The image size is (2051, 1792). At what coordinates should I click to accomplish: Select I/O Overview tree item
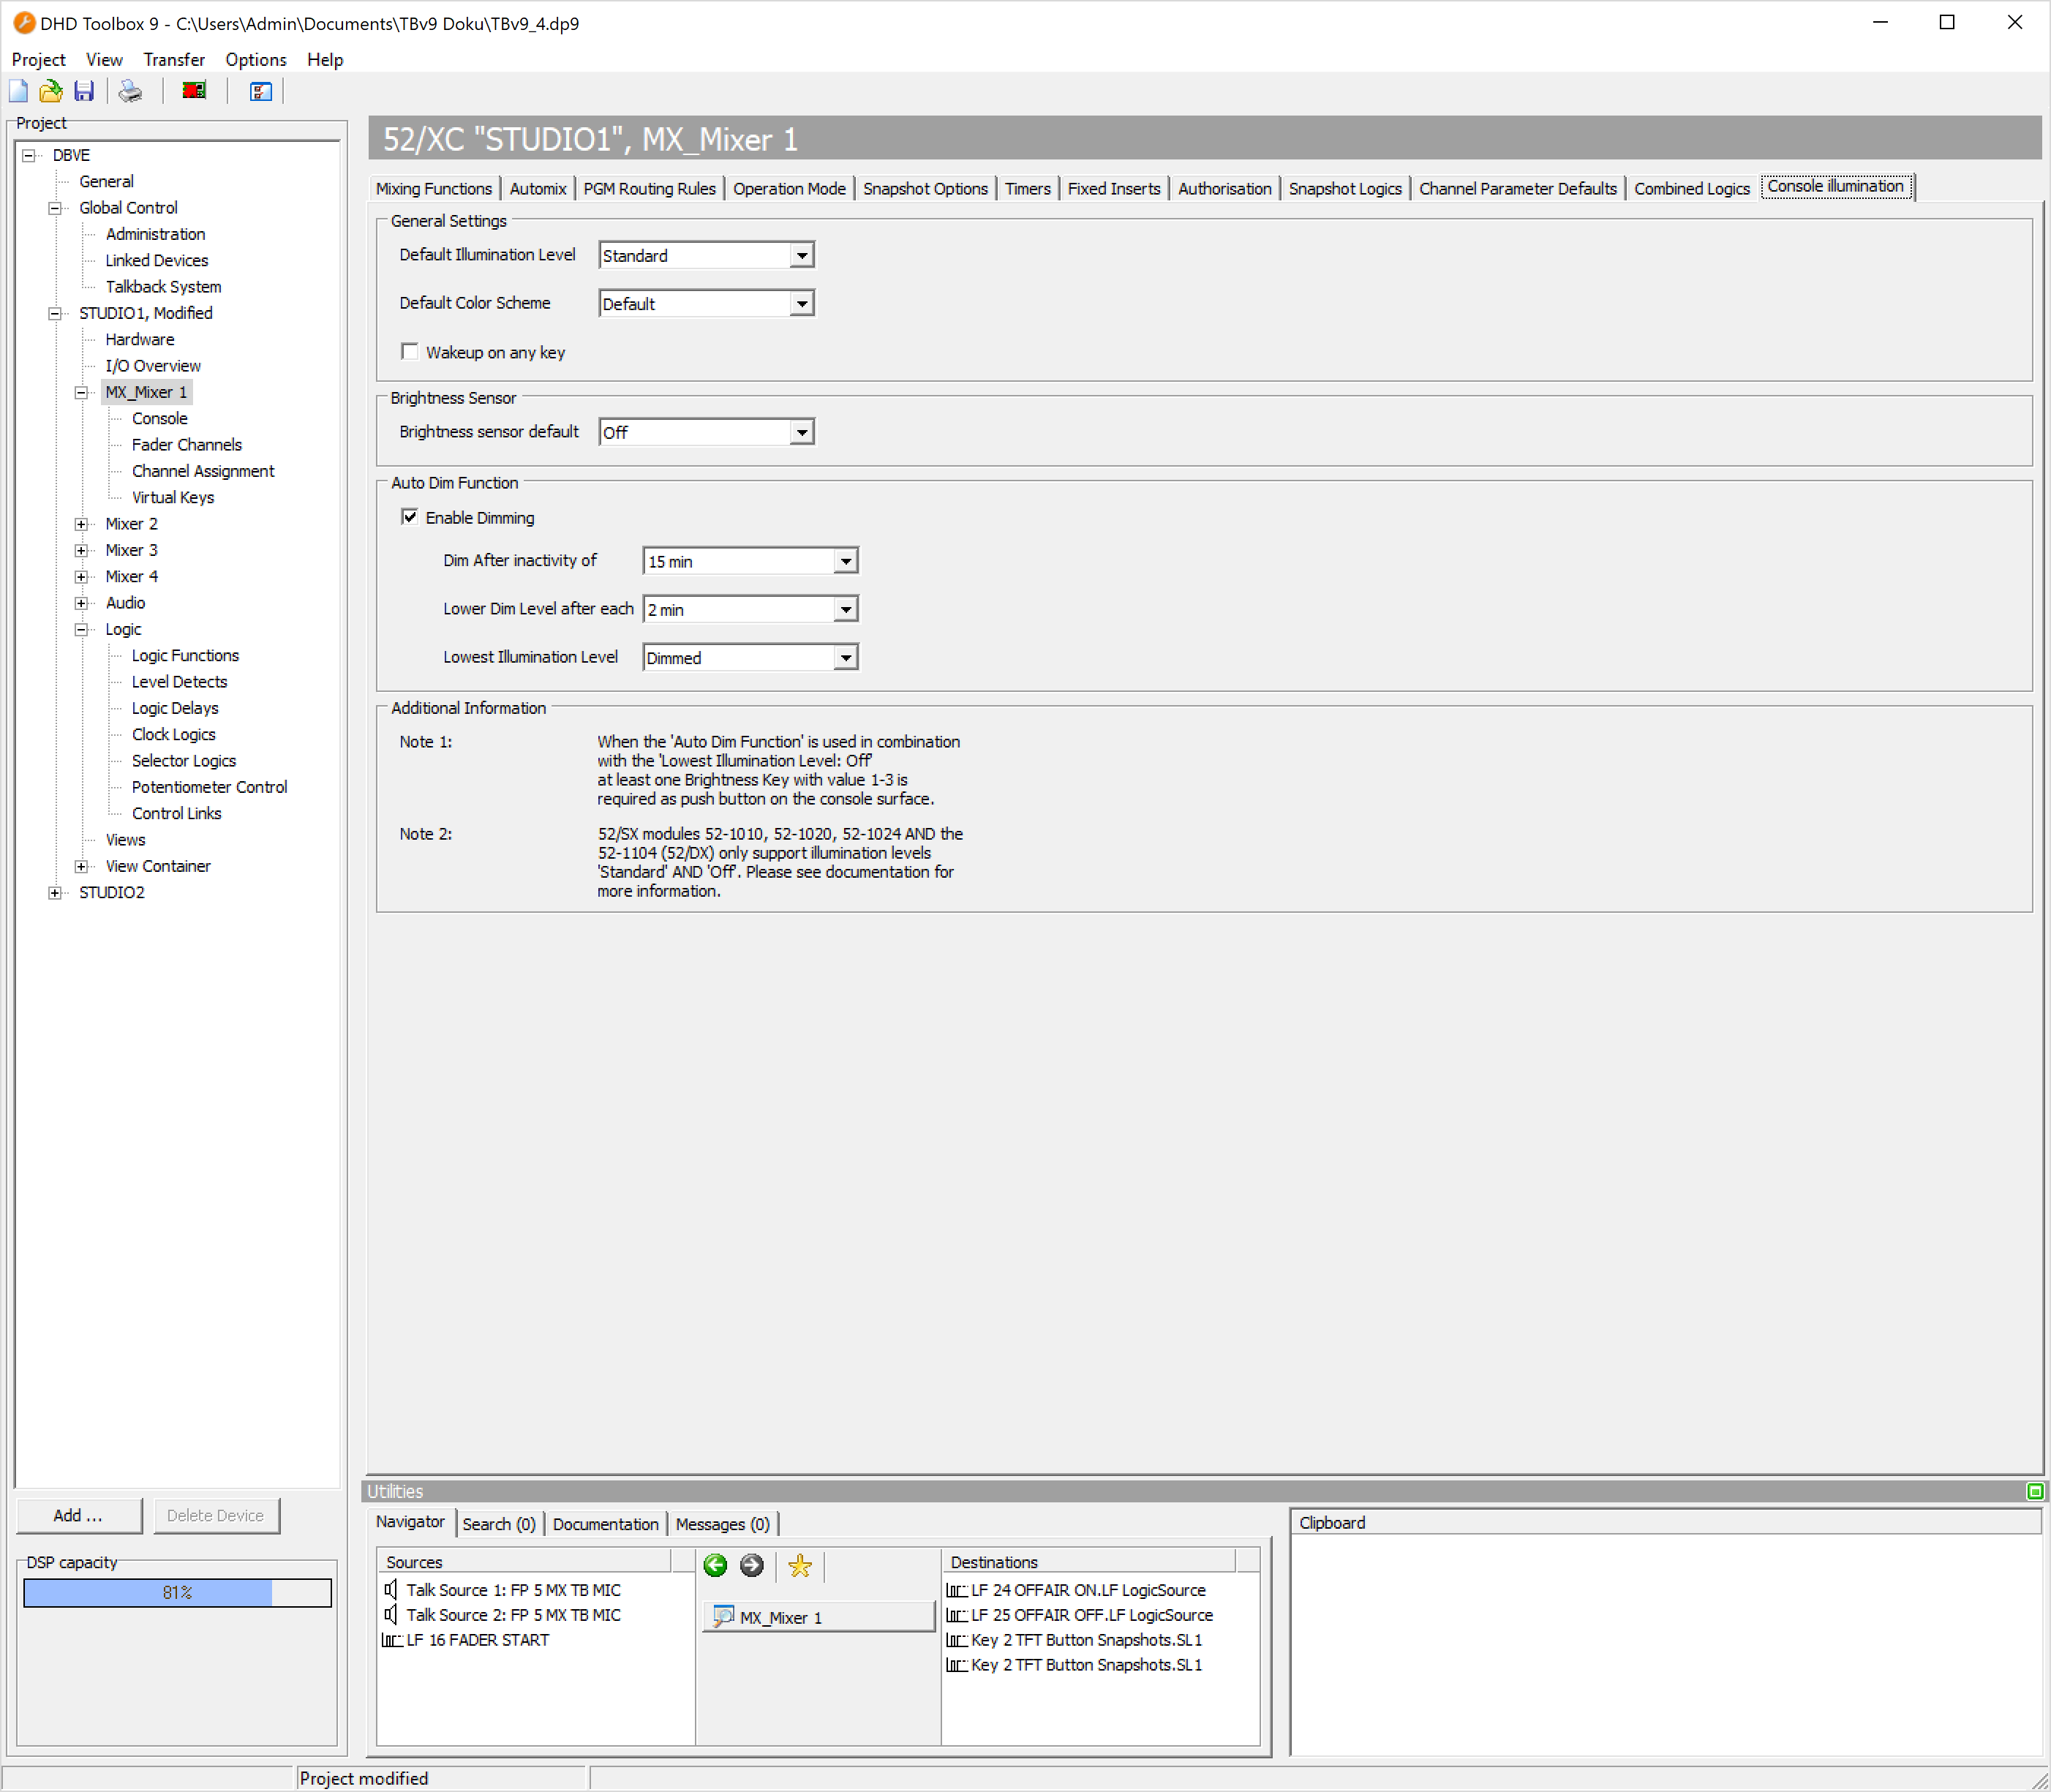pos(153,366)
